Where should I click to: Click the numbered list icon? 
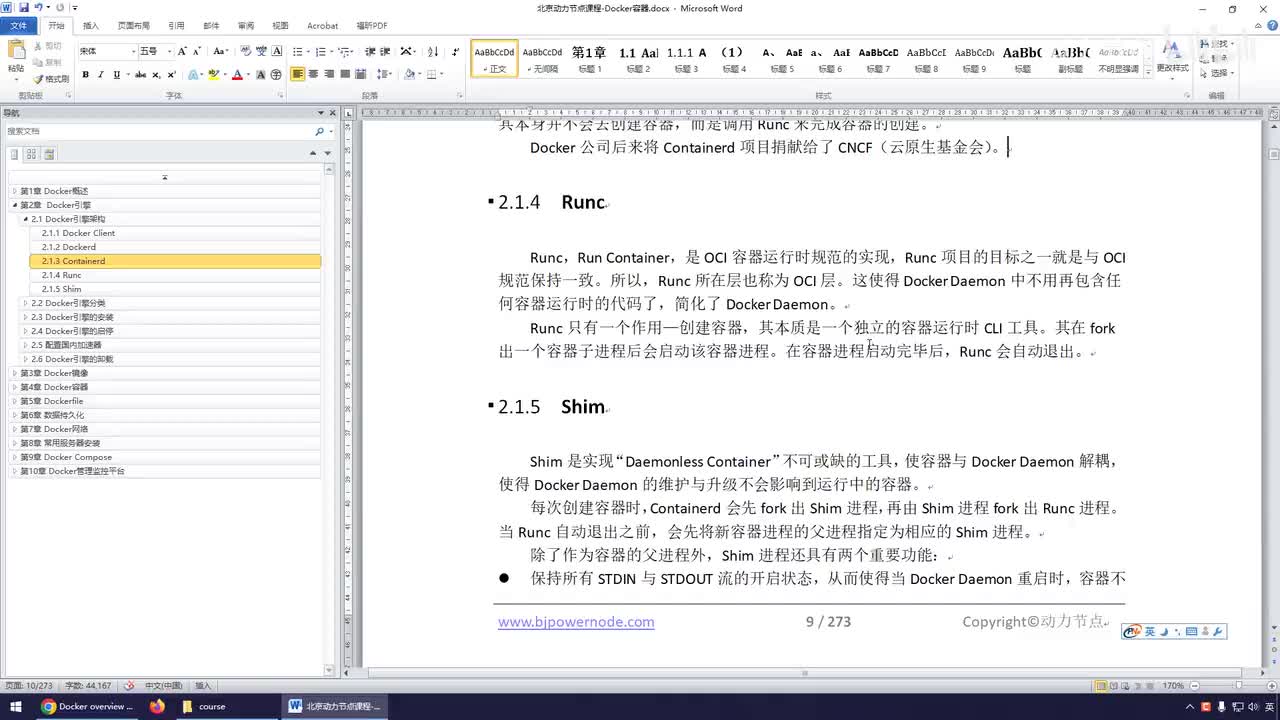(321, 51)
